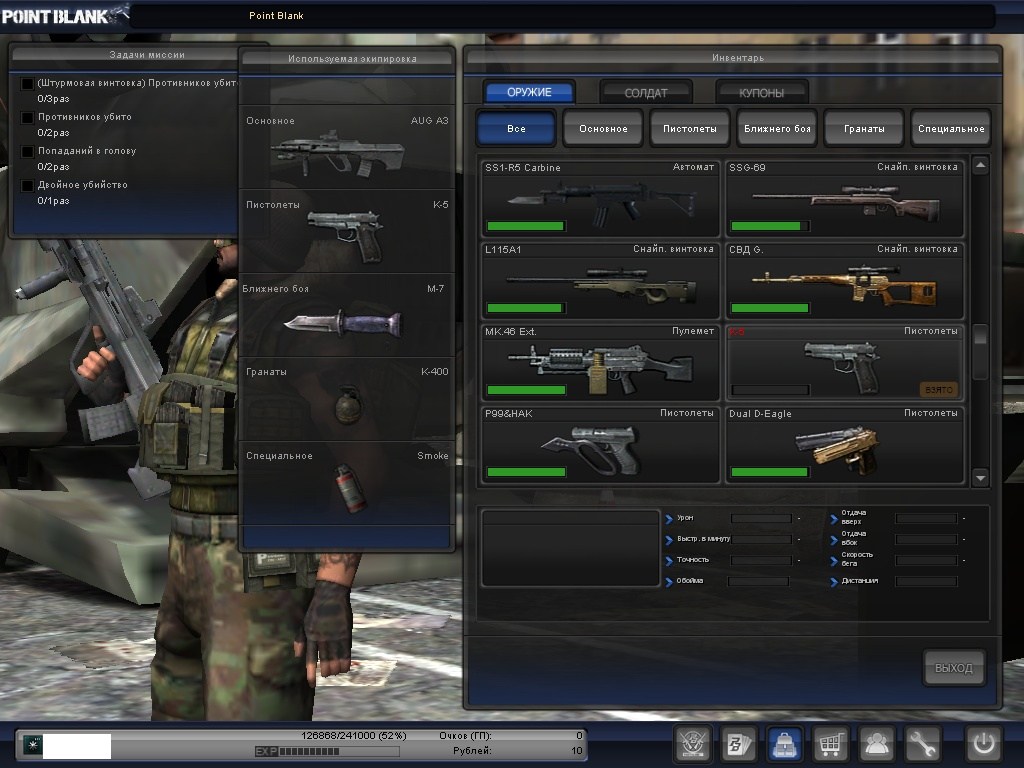Screen dimensions: 1024x768
Task: Select the P99&HAK pistol
Action: (600, 445)
